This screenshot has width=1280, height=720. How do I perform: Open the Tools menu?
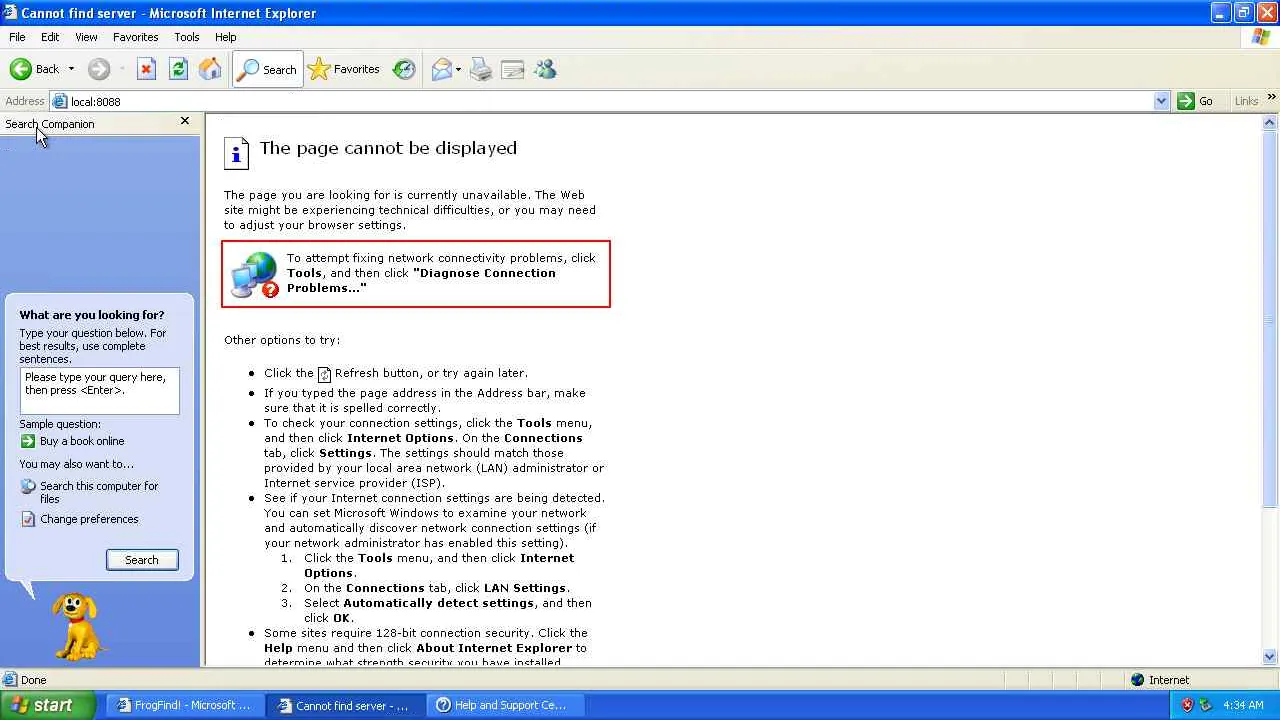point(187,37)
